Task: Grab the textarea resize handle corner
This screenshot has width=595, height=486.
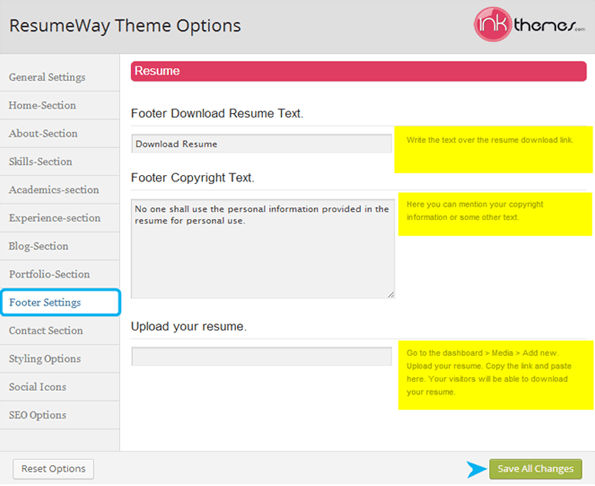Action: point(391,294)
